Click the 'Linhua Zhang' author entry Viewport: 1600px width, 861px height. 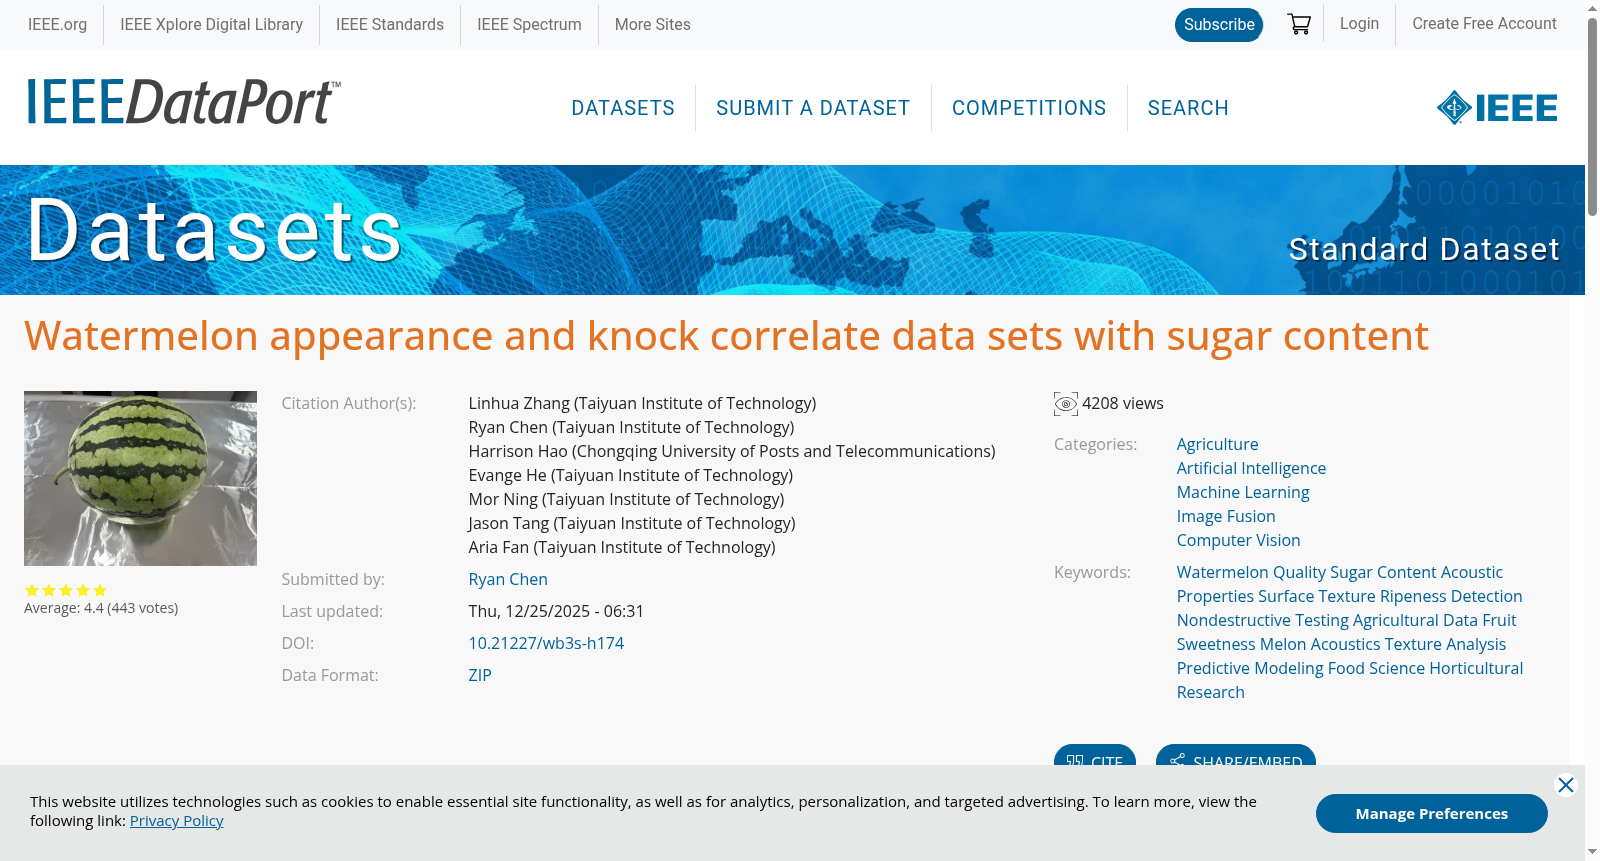pos(642,403)
